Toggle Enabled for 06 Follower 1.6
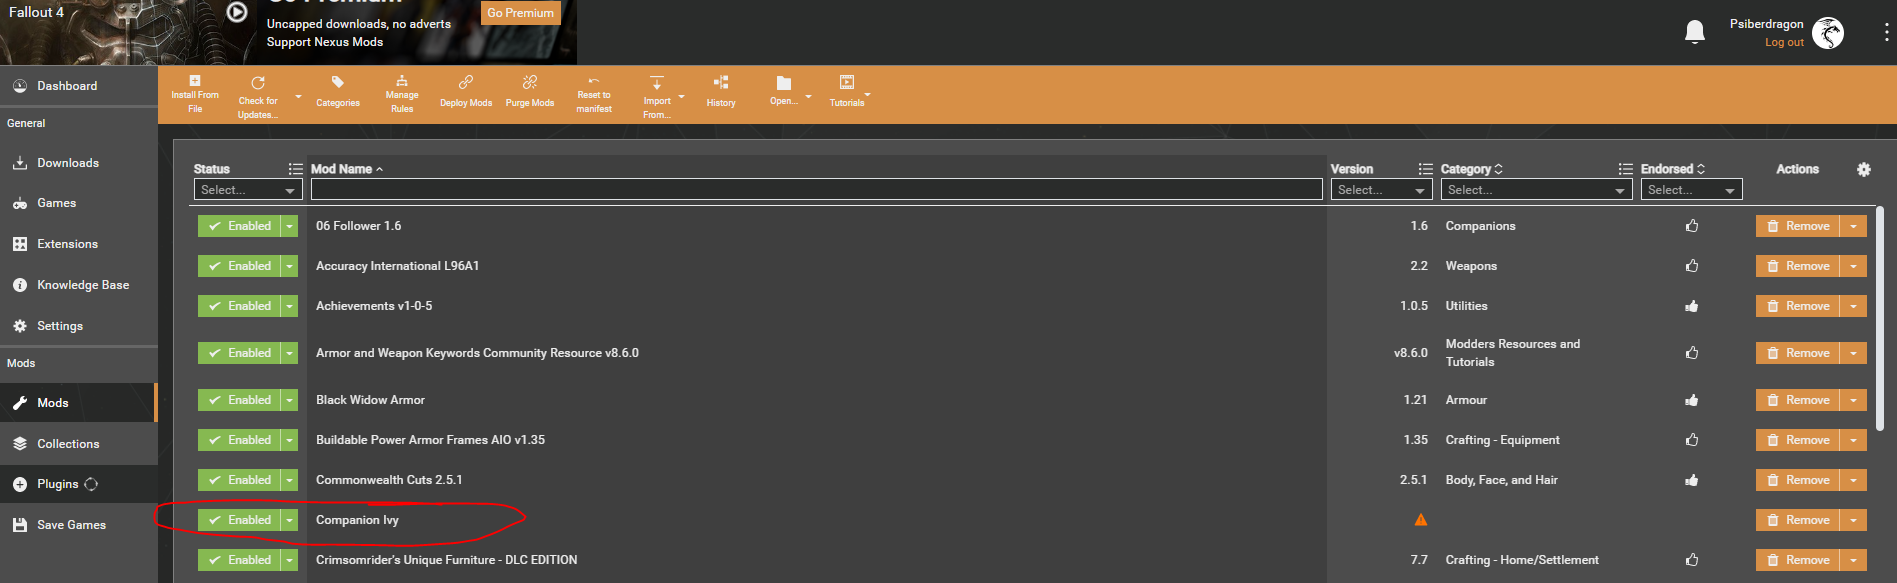This screenshot has width=1897, height=583. 239,226
